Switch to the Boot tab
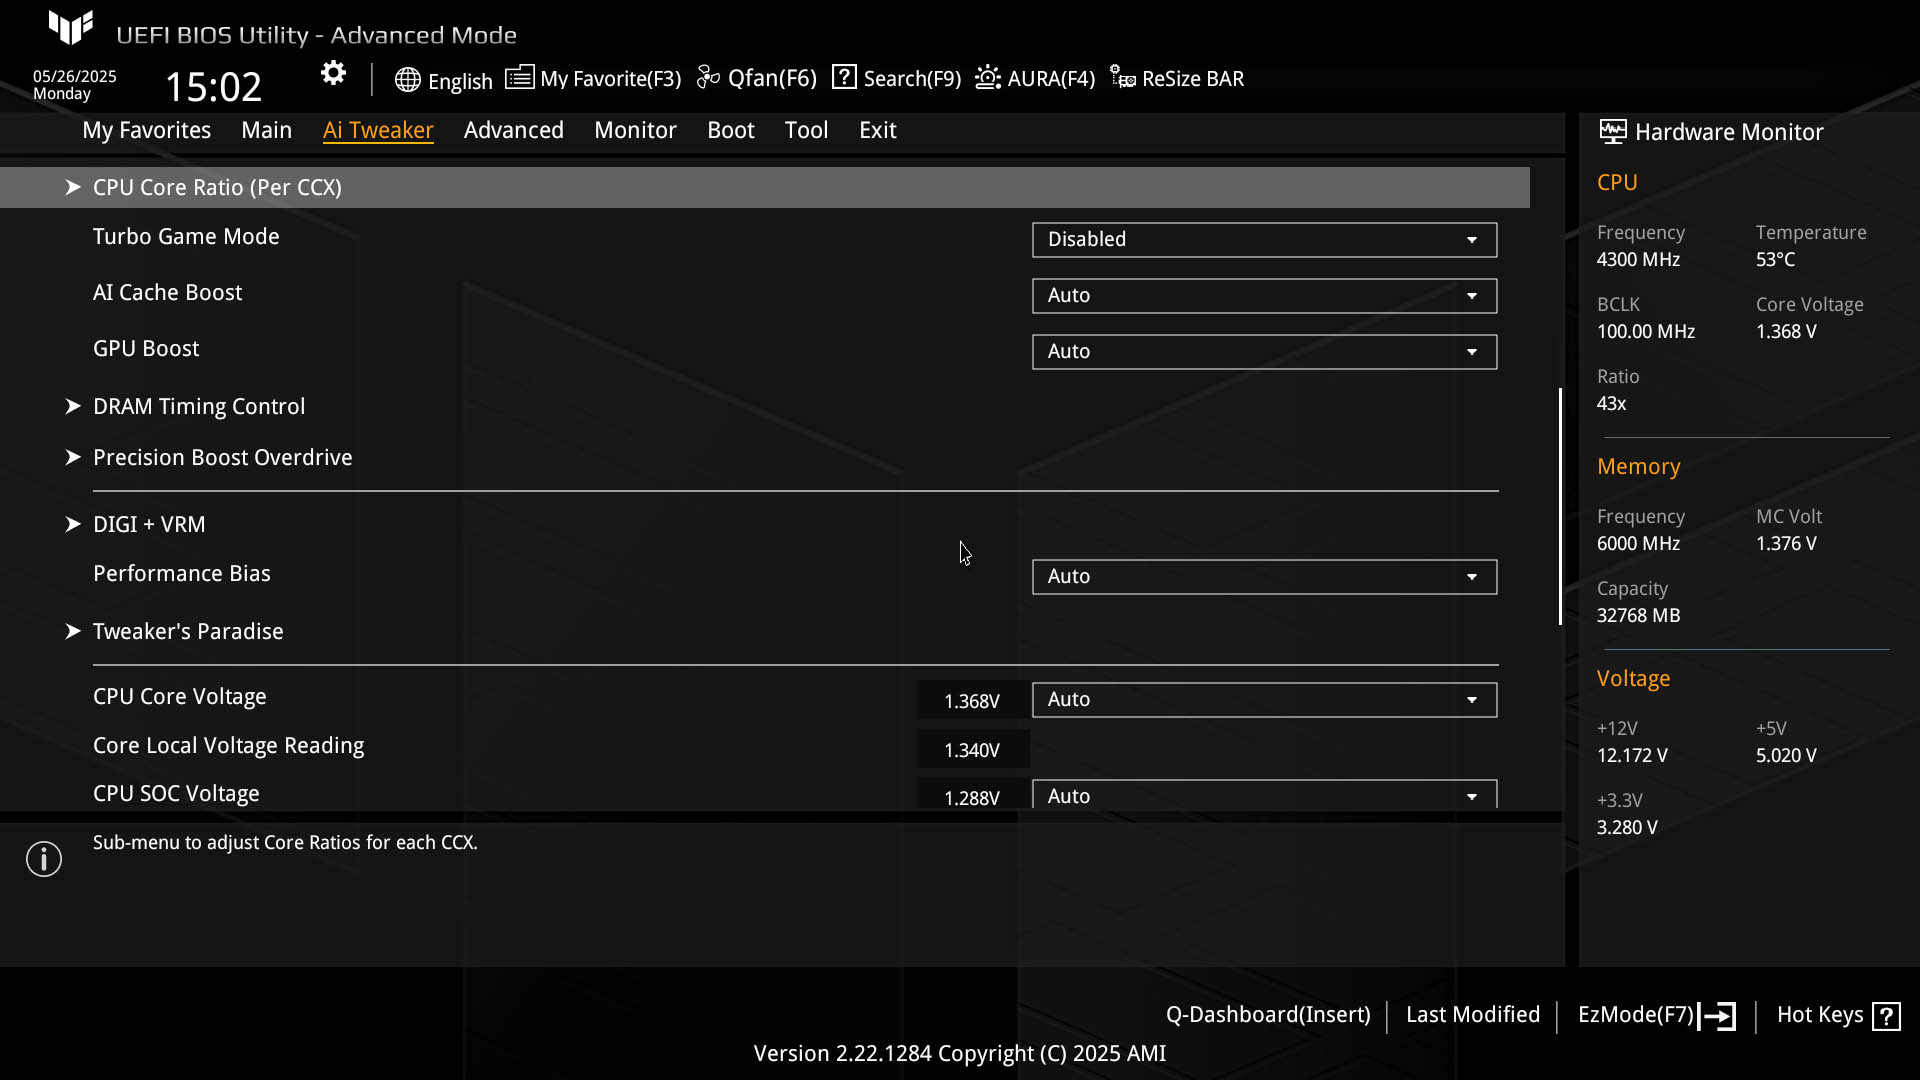 (x=730, y=130)
